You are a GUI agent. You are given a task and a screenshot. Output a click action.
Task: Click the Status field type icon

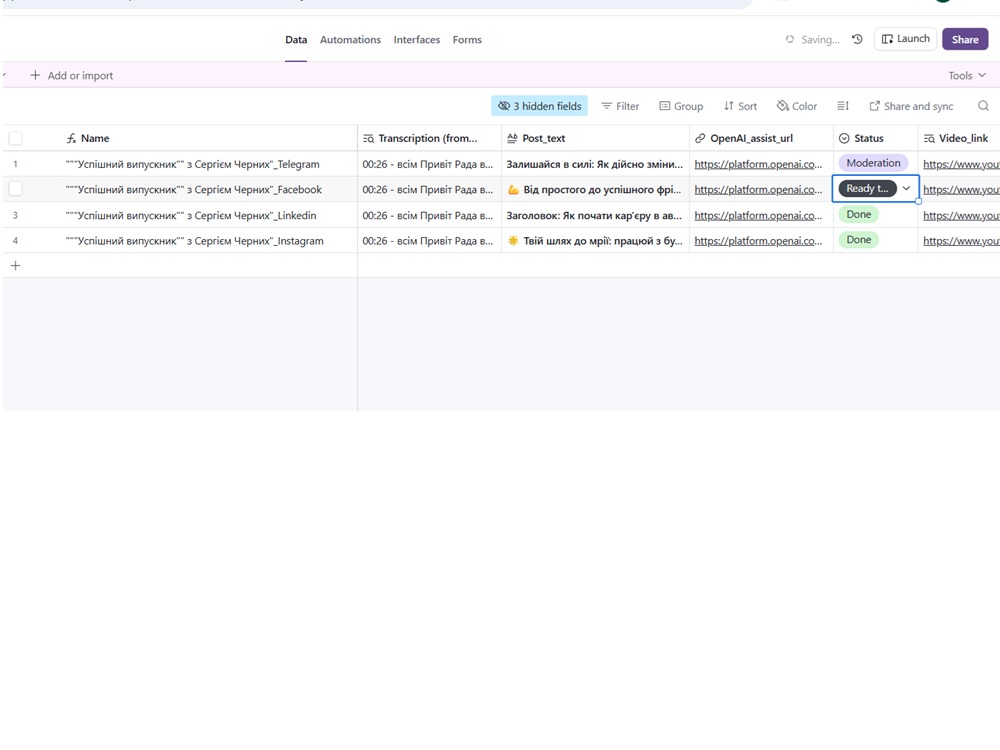point(844,138)
